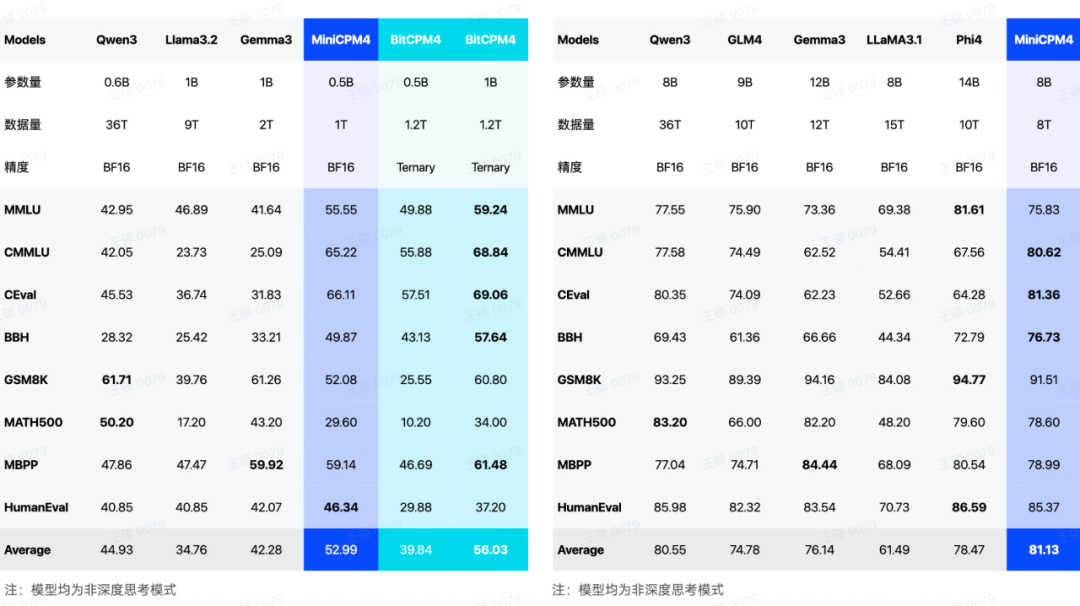
Task: Select the bold MBPP score 84.44
Action: pos(819,465)
